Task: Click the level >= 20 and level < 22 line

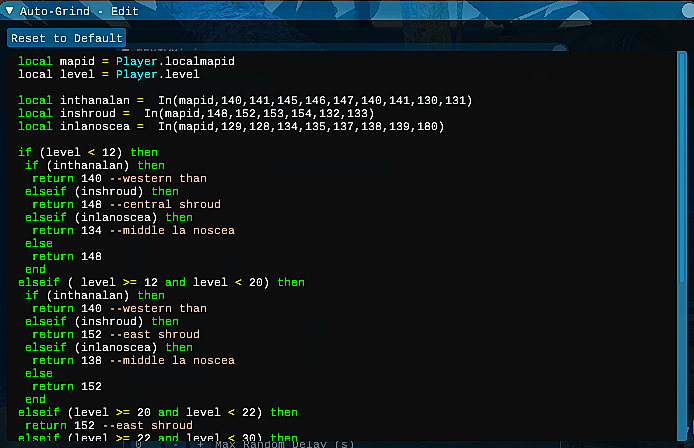Action: tap(158, 413)
